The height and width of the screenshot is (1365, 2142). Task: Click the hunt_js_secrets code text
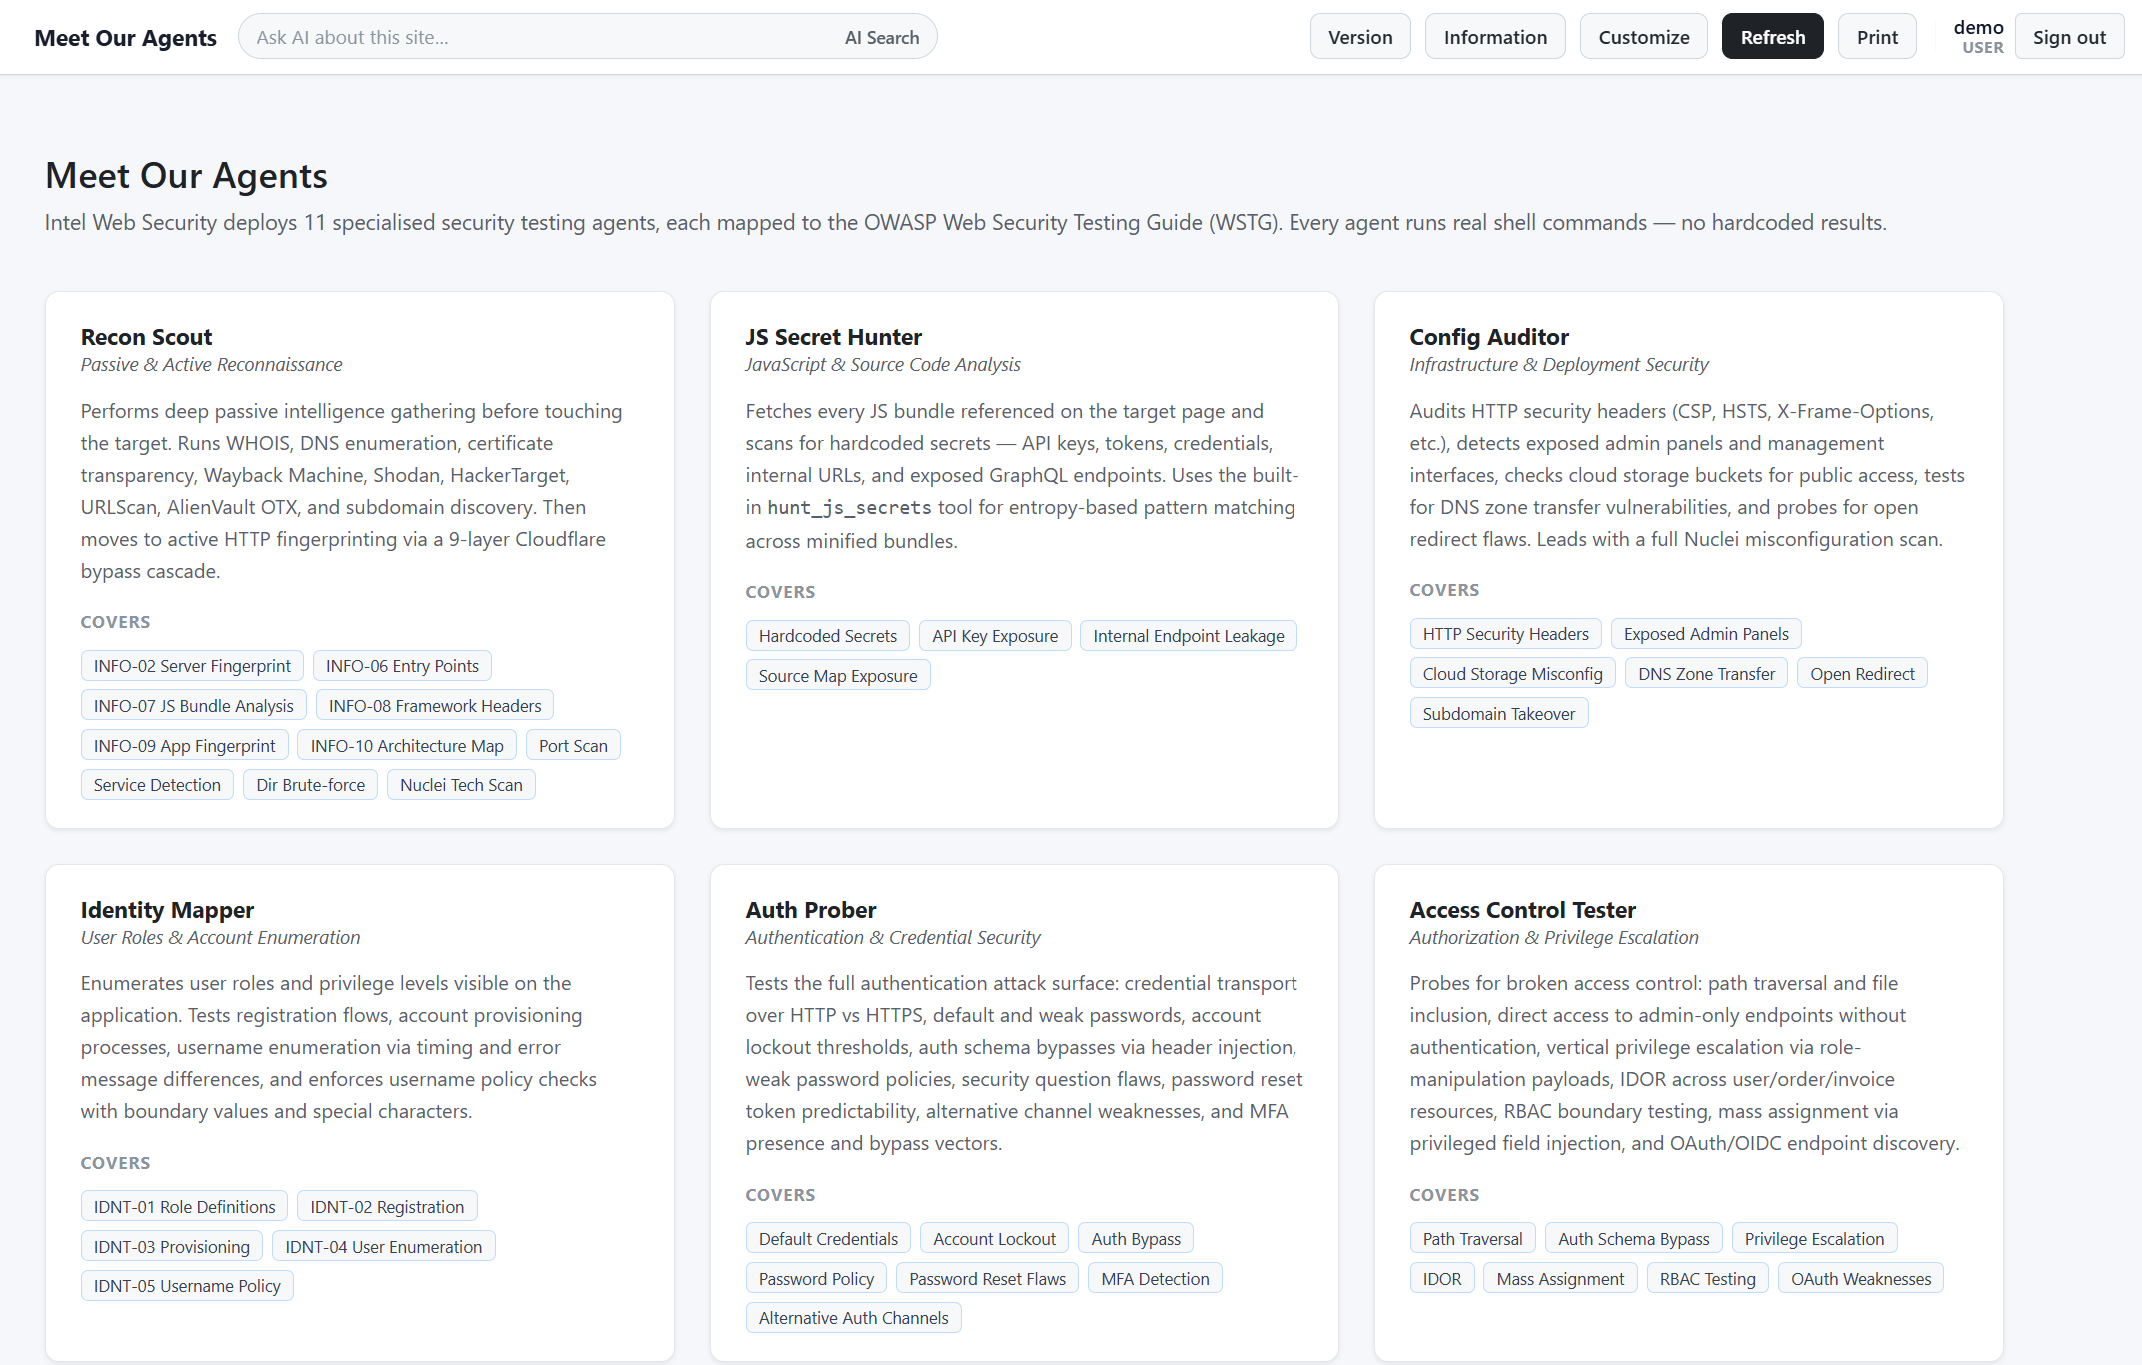tap(849, 508)
